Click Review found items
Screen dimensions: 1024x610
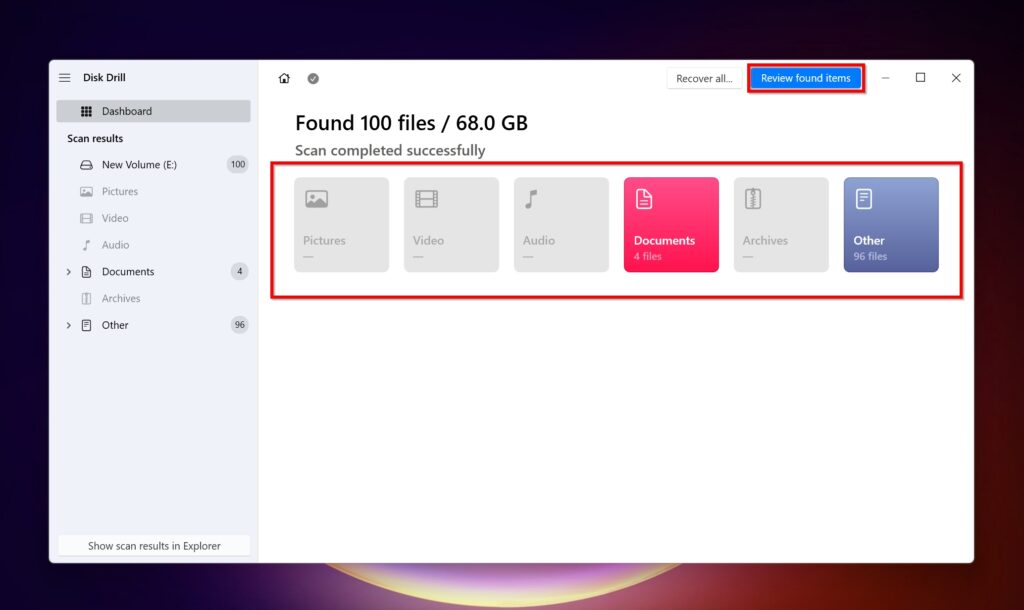tap(806, 77)
